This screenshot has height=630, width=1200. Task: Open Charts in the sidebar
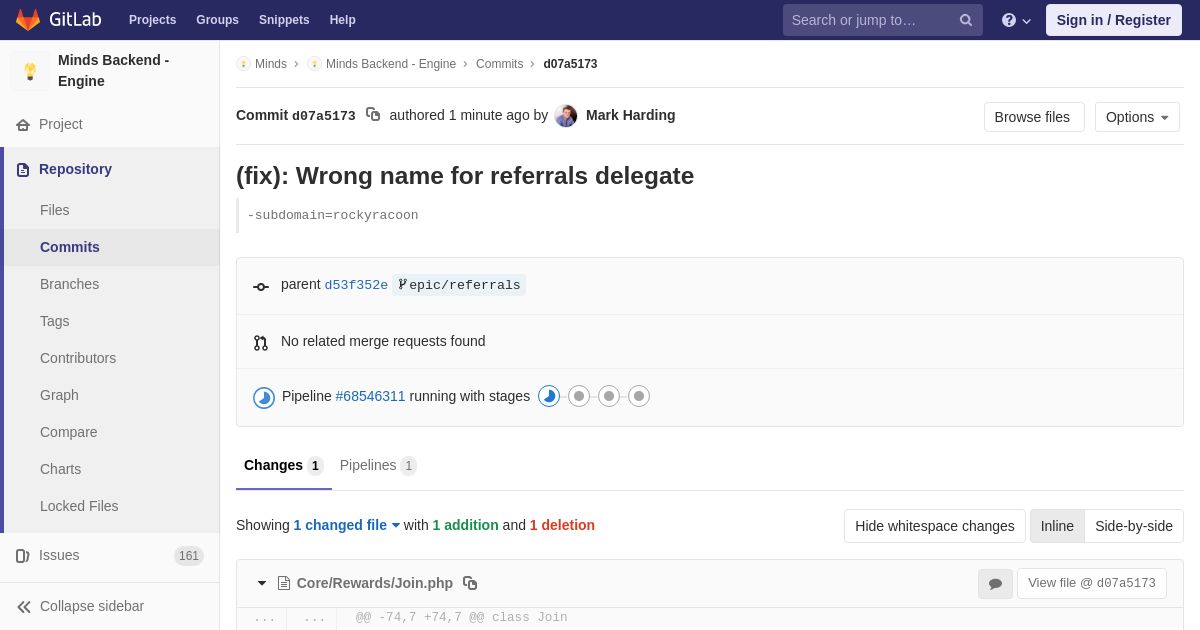click(110, 469)
